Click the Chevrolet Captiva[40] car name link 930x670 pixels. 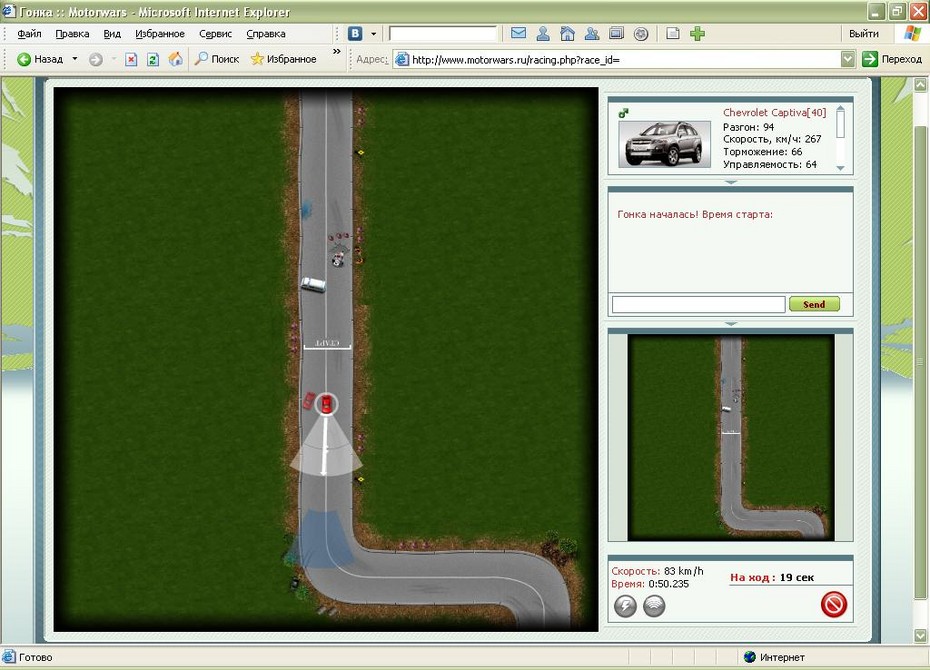[774, 113]
